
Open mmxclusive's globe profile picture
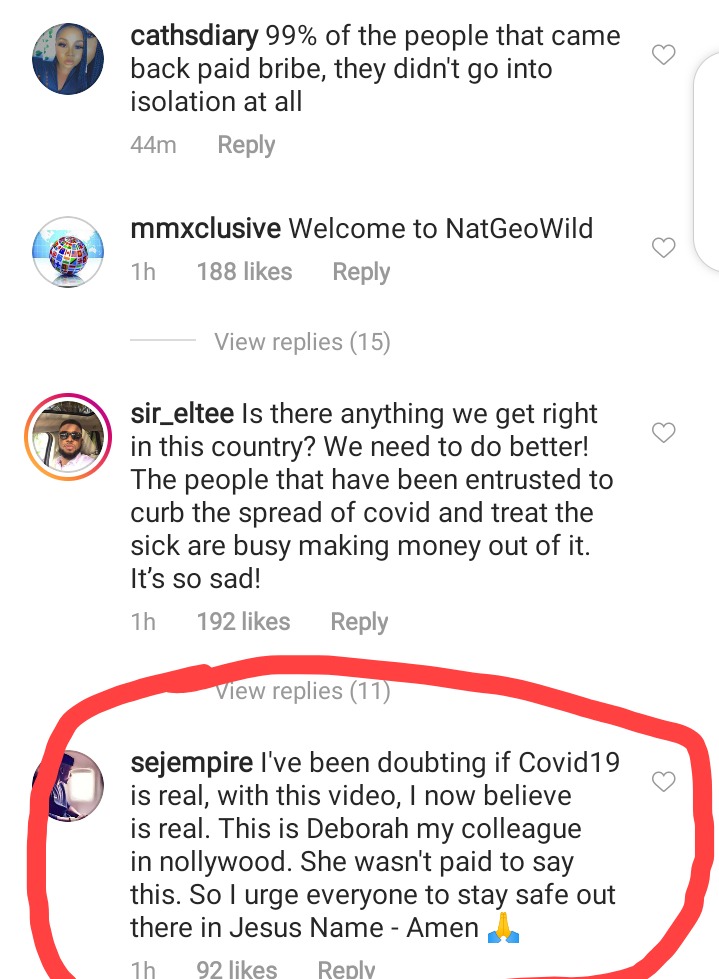(68, 252)
